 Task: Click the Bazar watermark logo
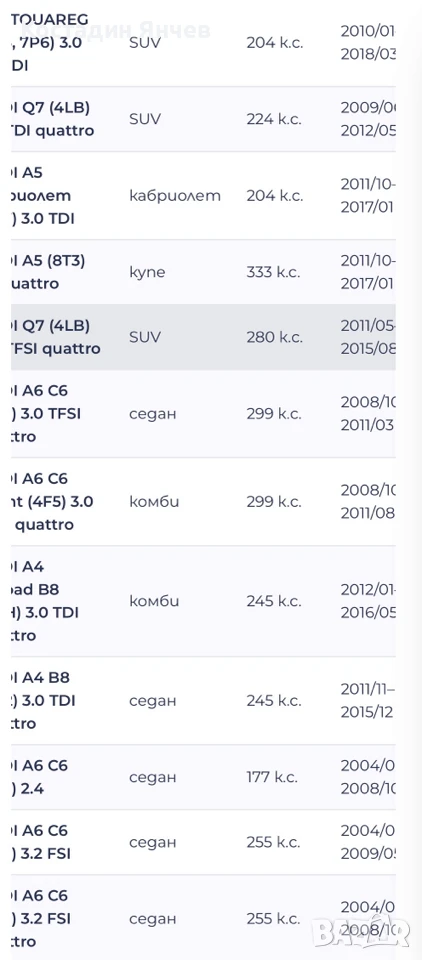pos(361,931)
